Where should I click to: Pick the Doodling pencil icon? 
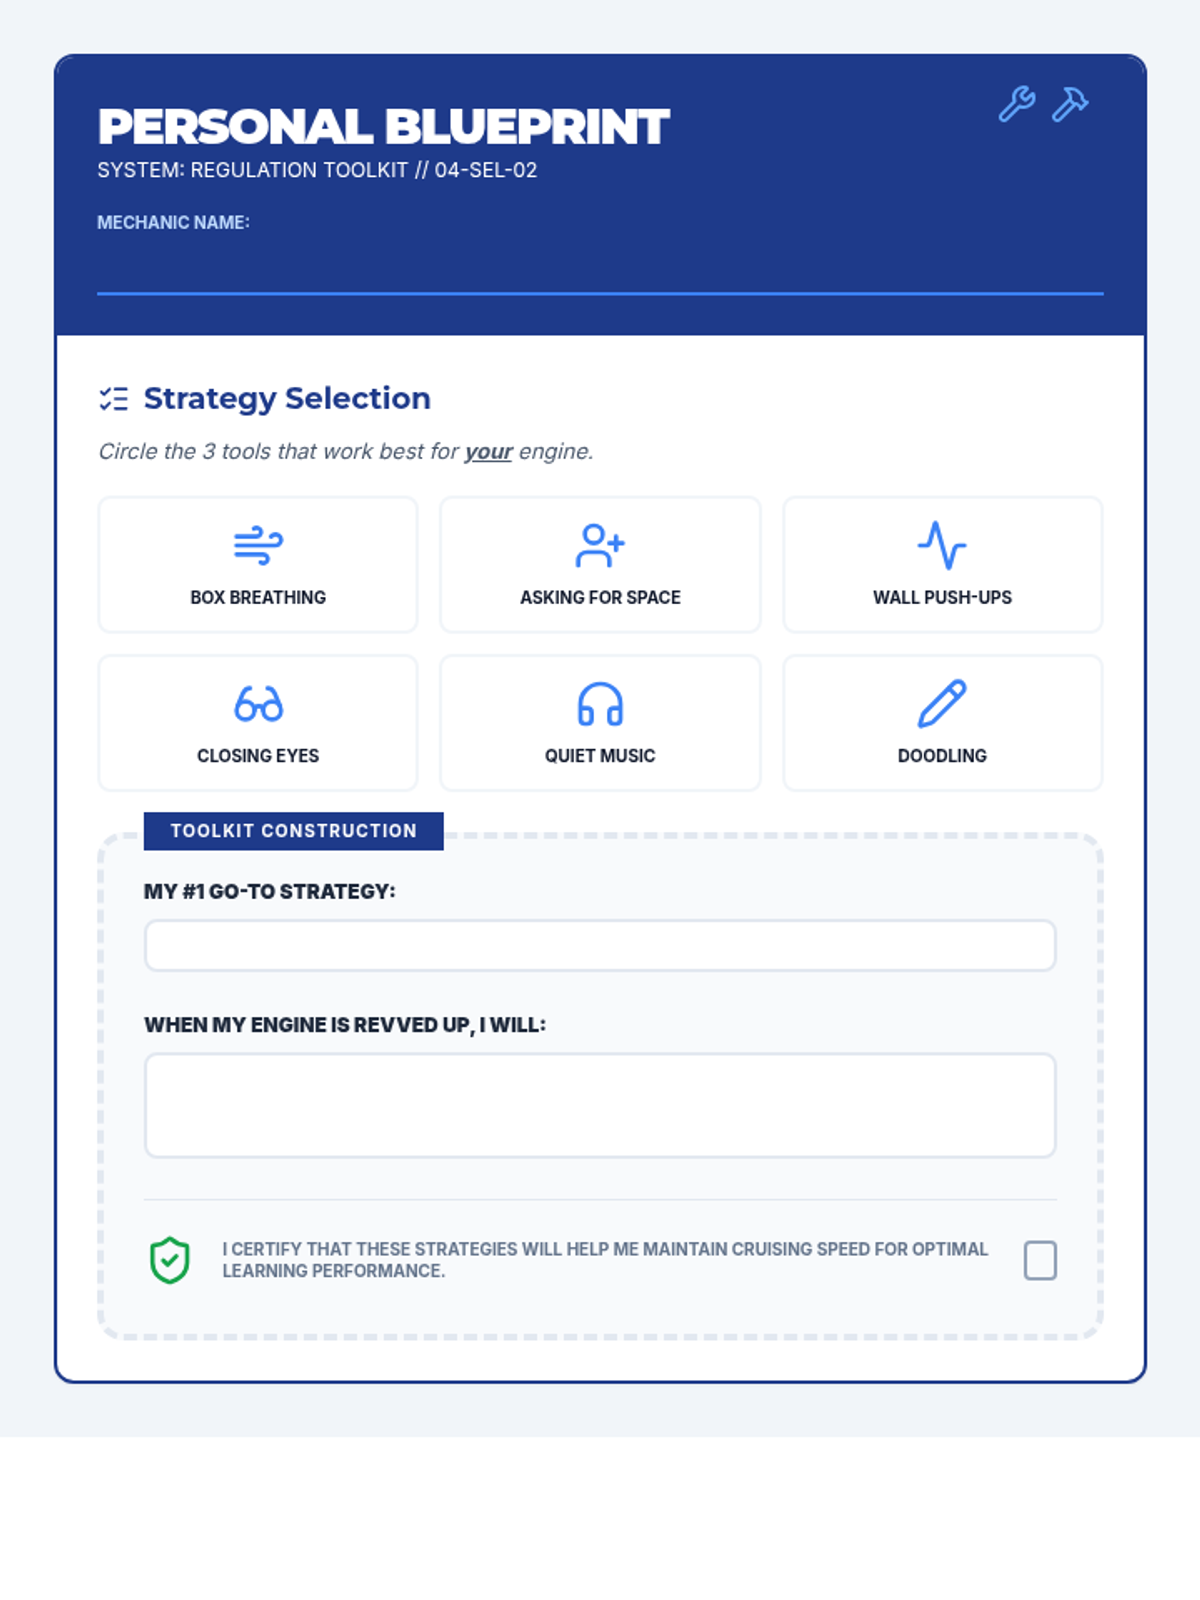pyautogui.click(x=942, y=704)
